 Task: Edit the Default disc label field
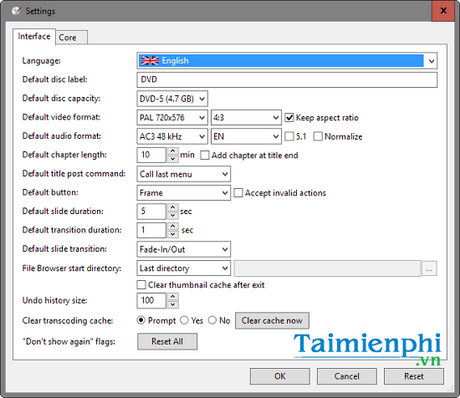287,80
